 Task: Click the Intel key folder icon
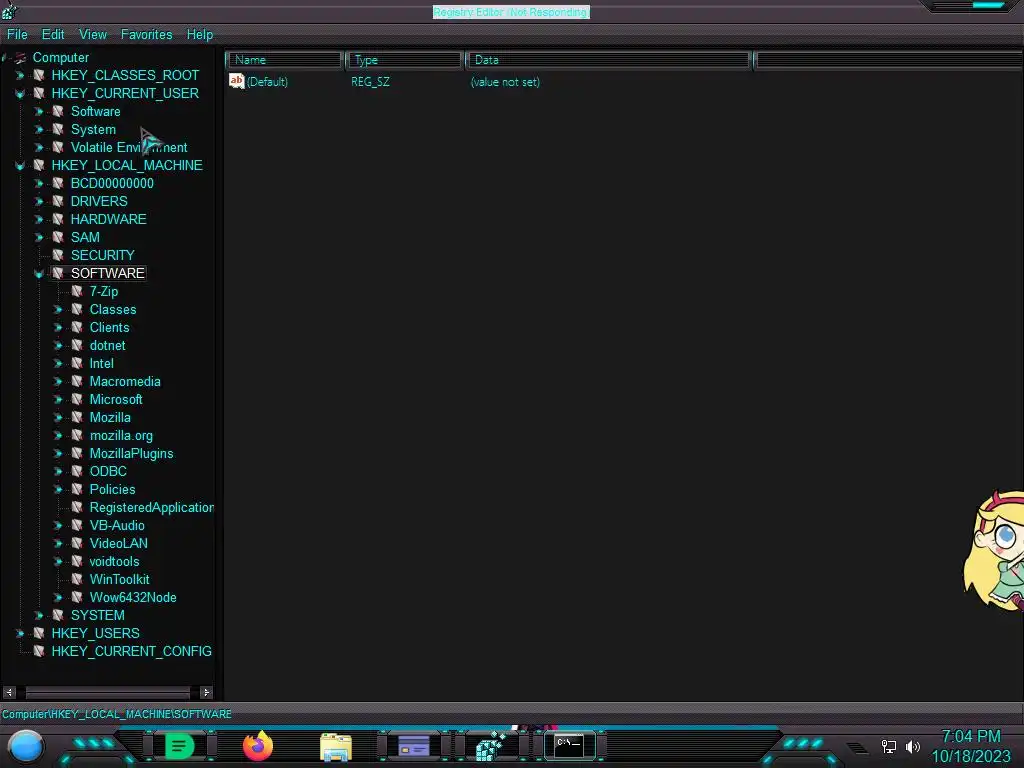click(77, 363)
